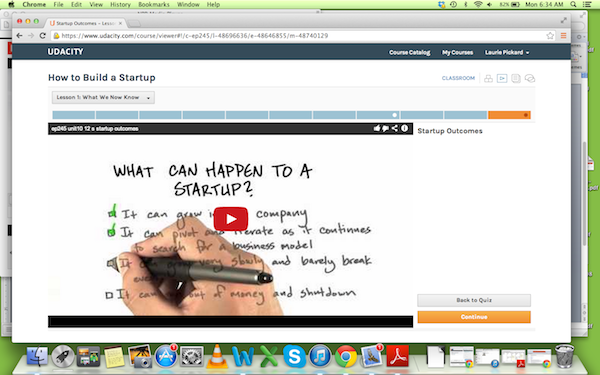Viewport: 600px width, 375px height.
Task: Jump to the first lesson progress segment
Action: [x=73, y=115]
